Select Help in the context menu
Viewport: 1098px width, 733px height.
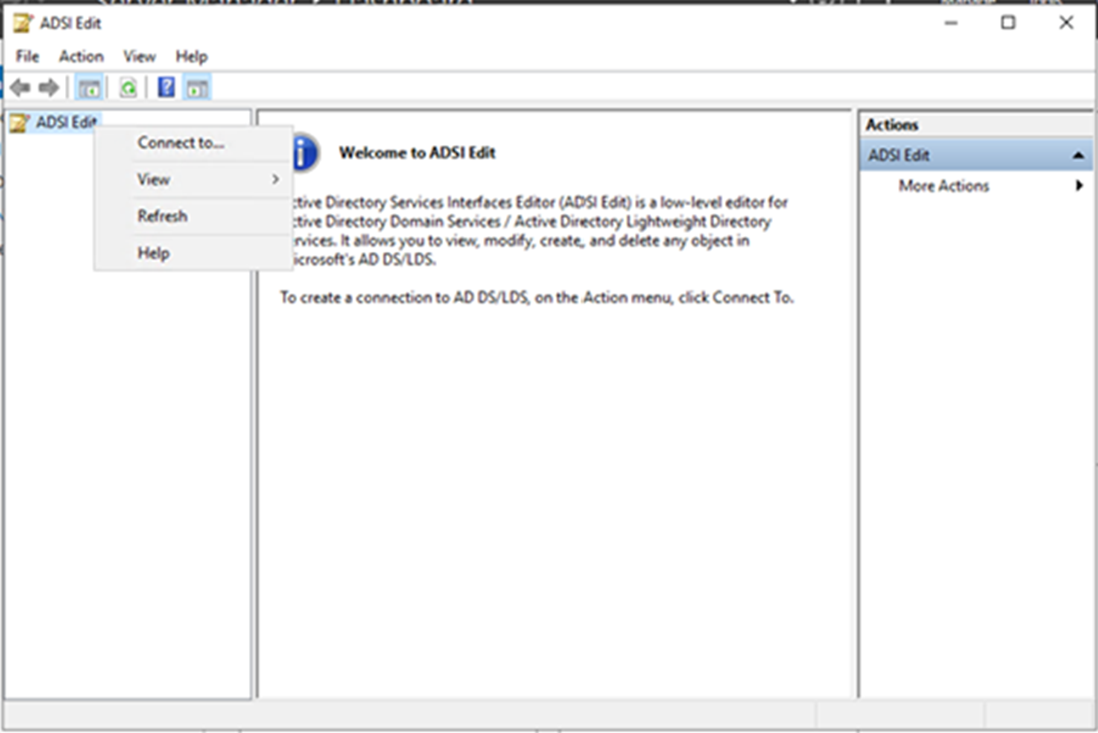pos(194,253)
